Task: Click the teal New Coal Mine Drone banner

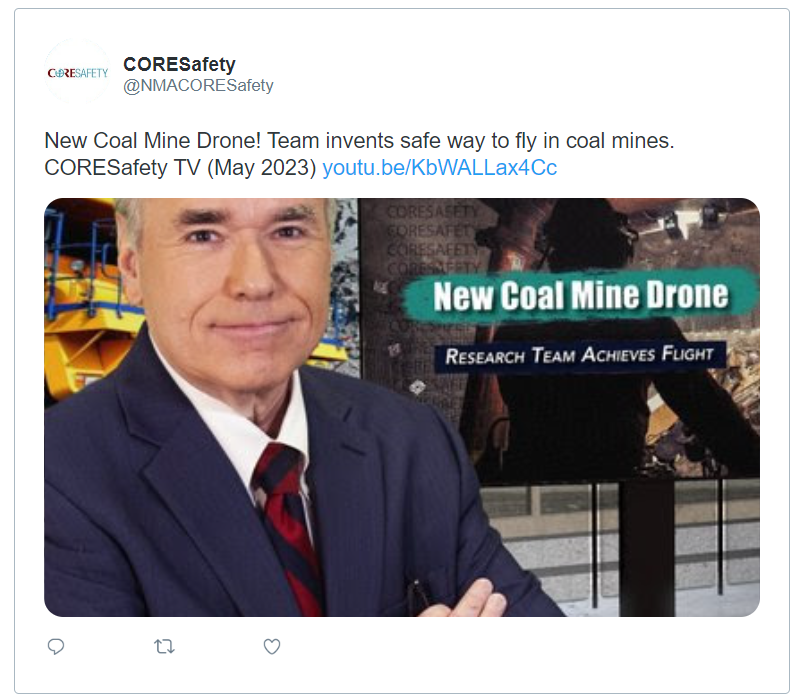Action: pos(580,295)
